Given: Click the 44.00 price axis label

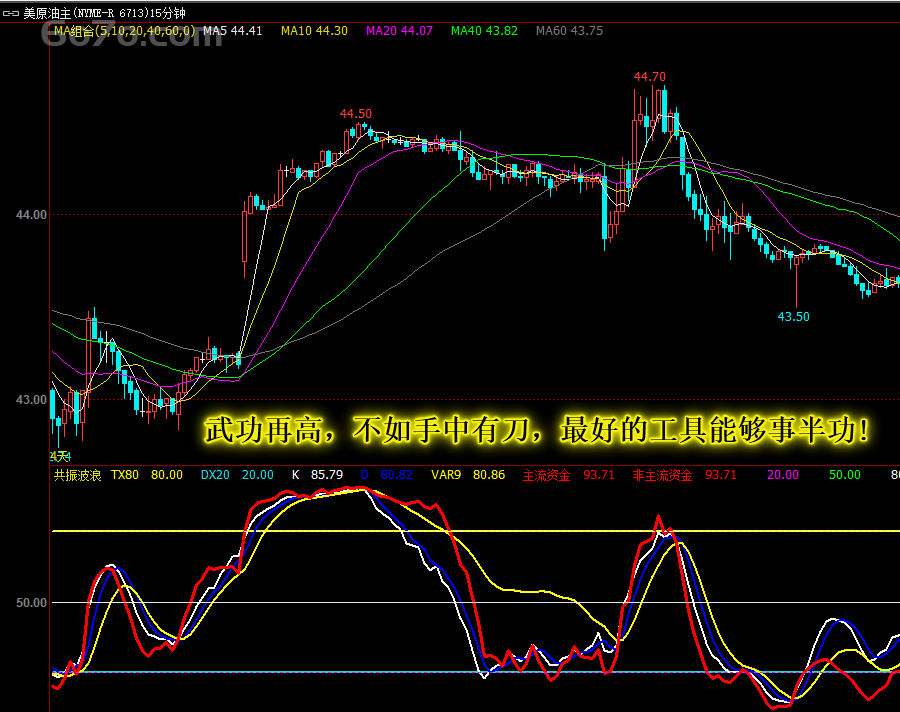Looking at the screenshot, I should pyautogui.click(x=30, y=214).
